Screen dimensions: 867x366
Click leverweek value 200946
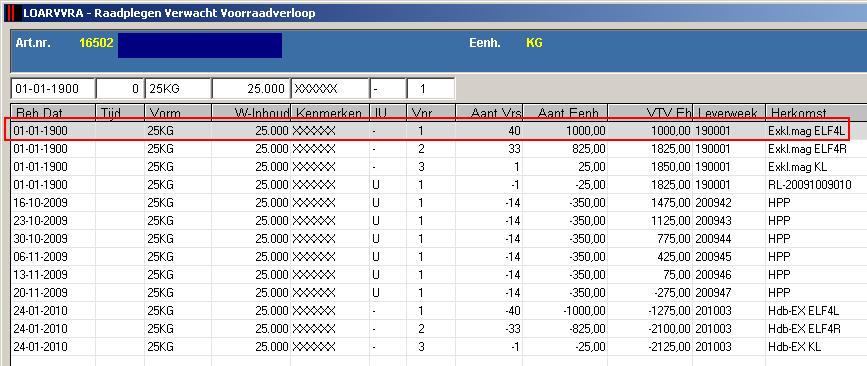point(714,275)
